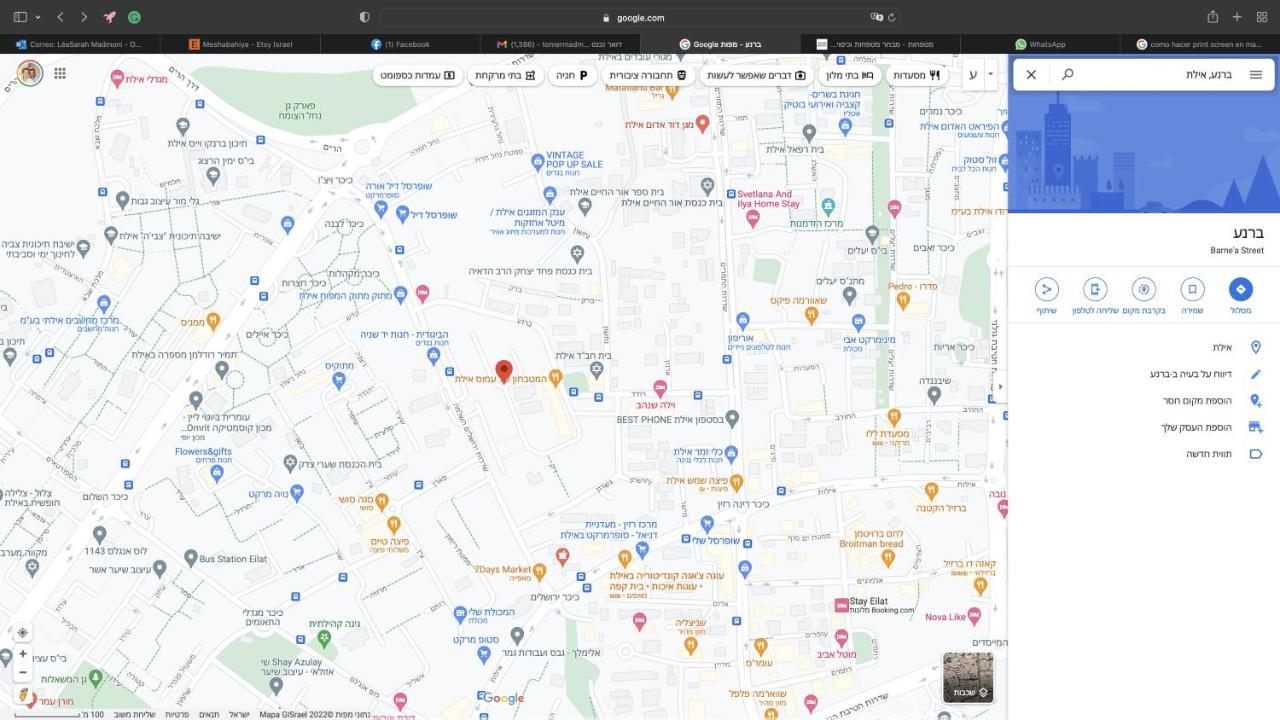Click the שליחה לטלפון send-to-phone icon

tap(1095, 289)
